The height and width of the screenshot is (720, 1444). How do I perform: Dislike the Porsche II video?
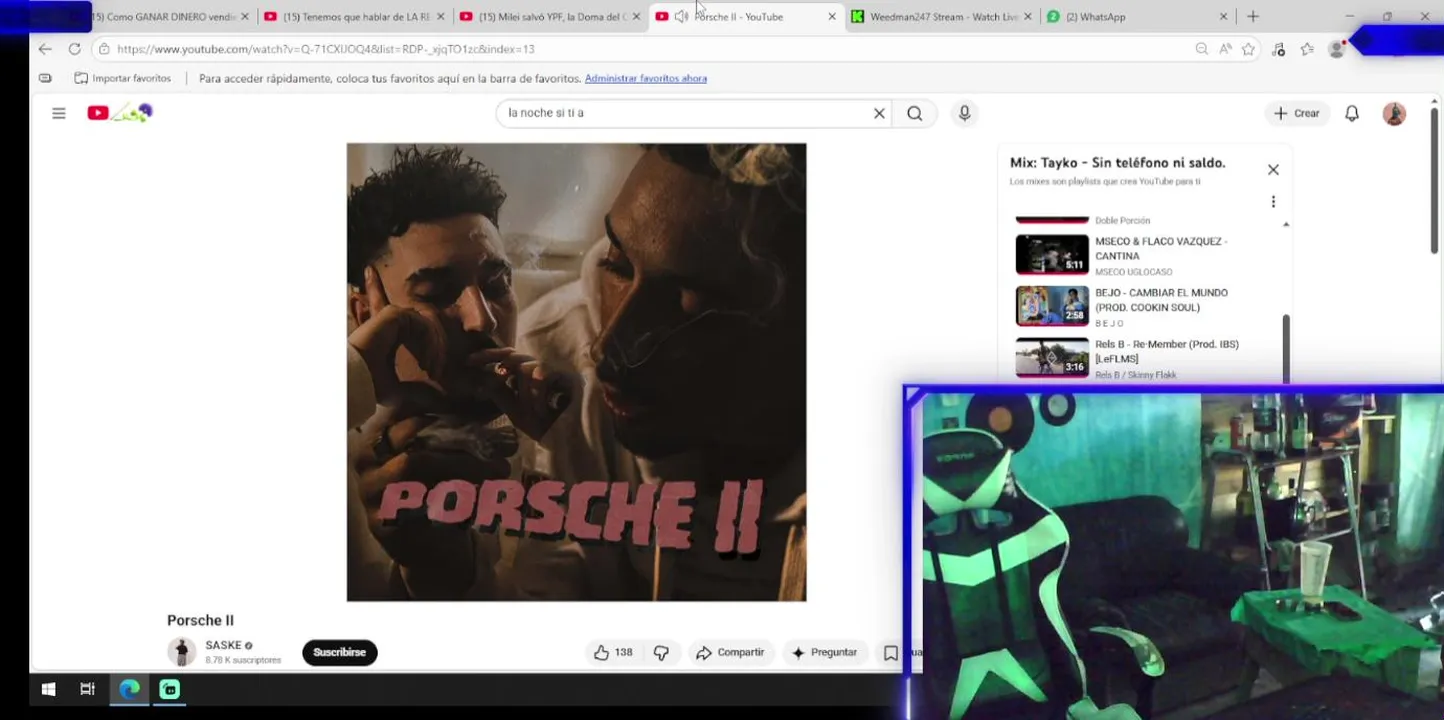661,652
